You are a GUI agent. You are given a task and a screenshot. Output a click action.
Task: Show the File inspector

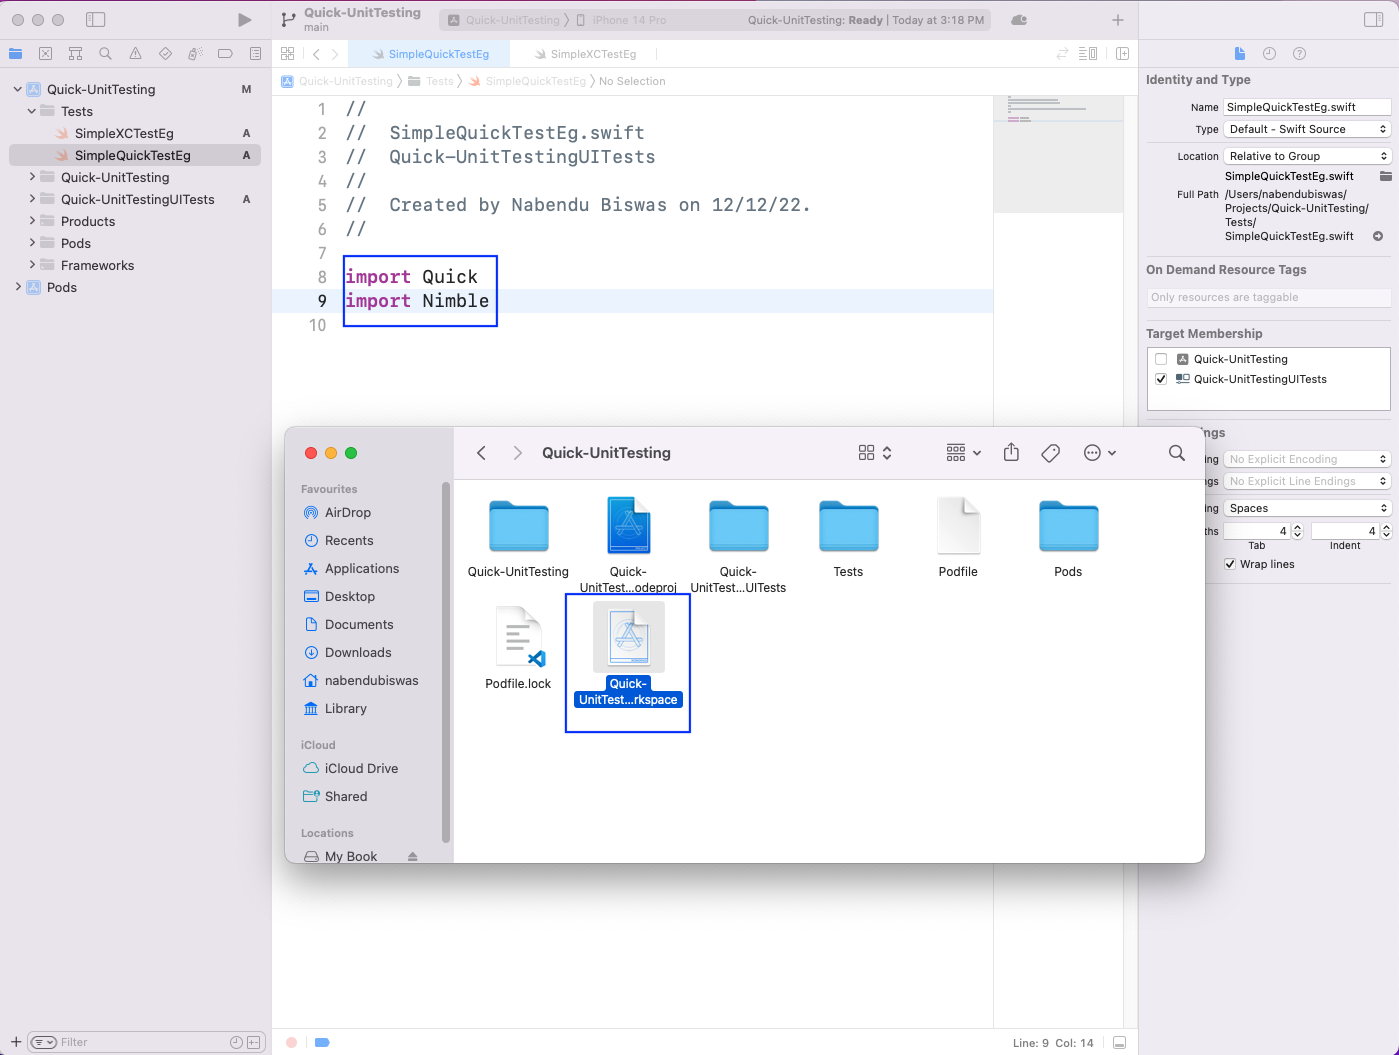coord(1240,54)
